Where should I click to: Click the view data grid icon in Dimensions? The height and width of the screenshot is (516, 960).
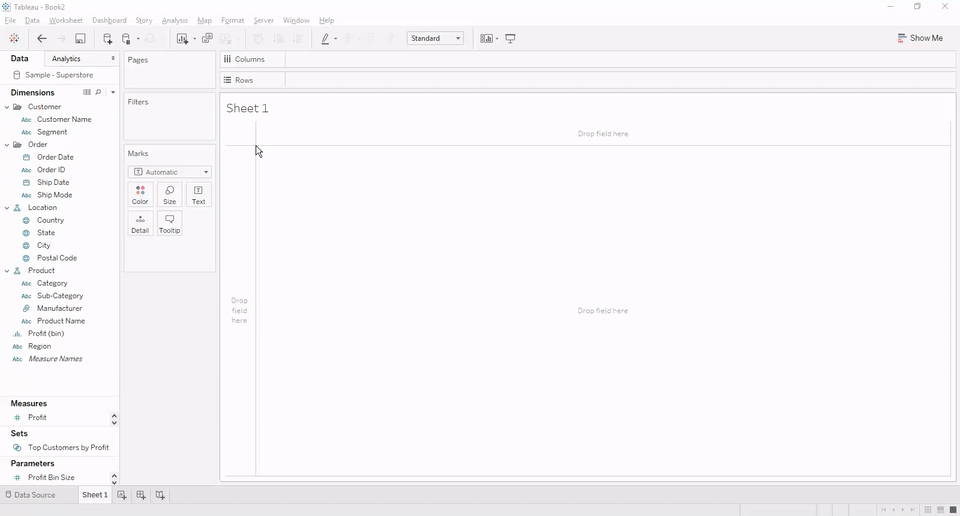pyautogui.click(x=86, y=92)
